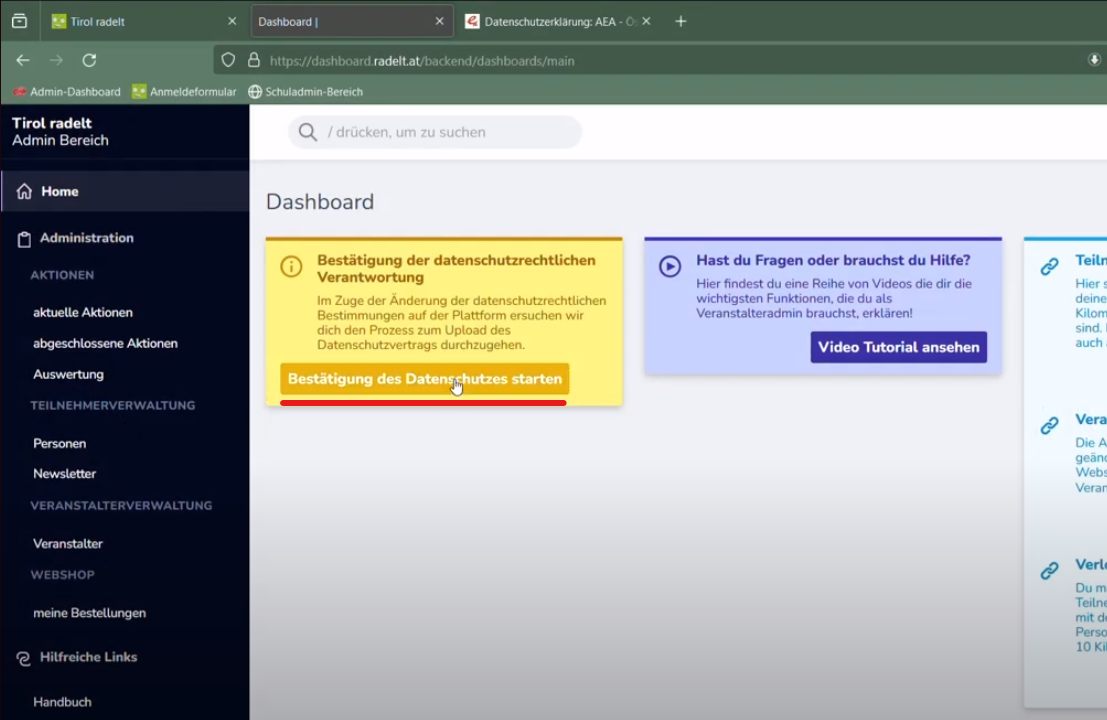Open the Admin-Dashboard bookmark
The height and width of the screenshot is (720, 1107).
coord(67,92)
